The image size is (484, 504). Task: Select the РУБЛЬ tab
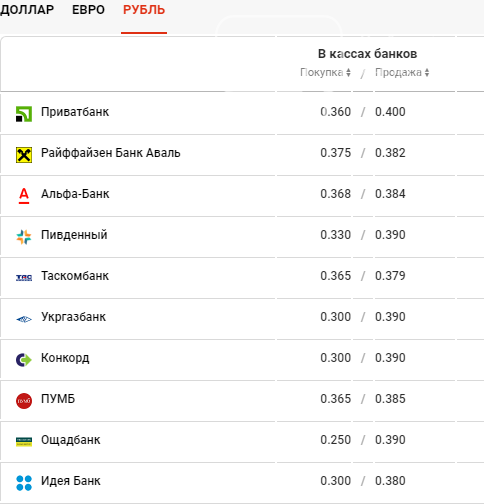point(144,10)
